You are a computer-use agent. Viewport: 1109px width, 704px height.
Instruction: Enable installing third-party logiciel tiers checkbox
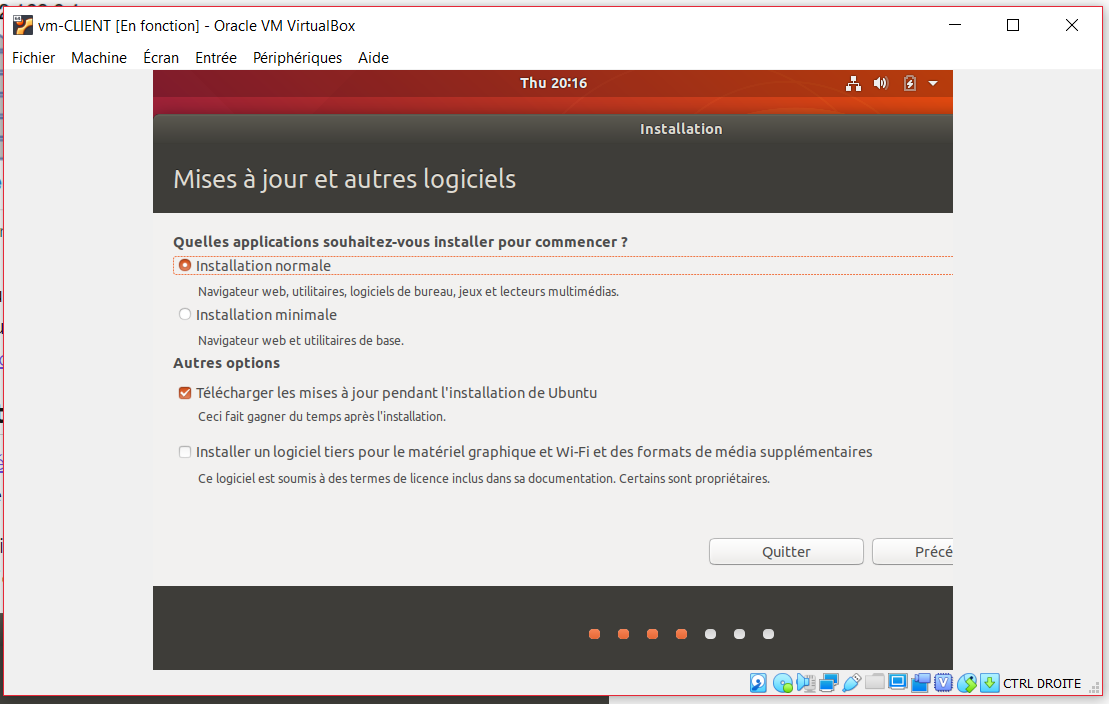point(185,452)
